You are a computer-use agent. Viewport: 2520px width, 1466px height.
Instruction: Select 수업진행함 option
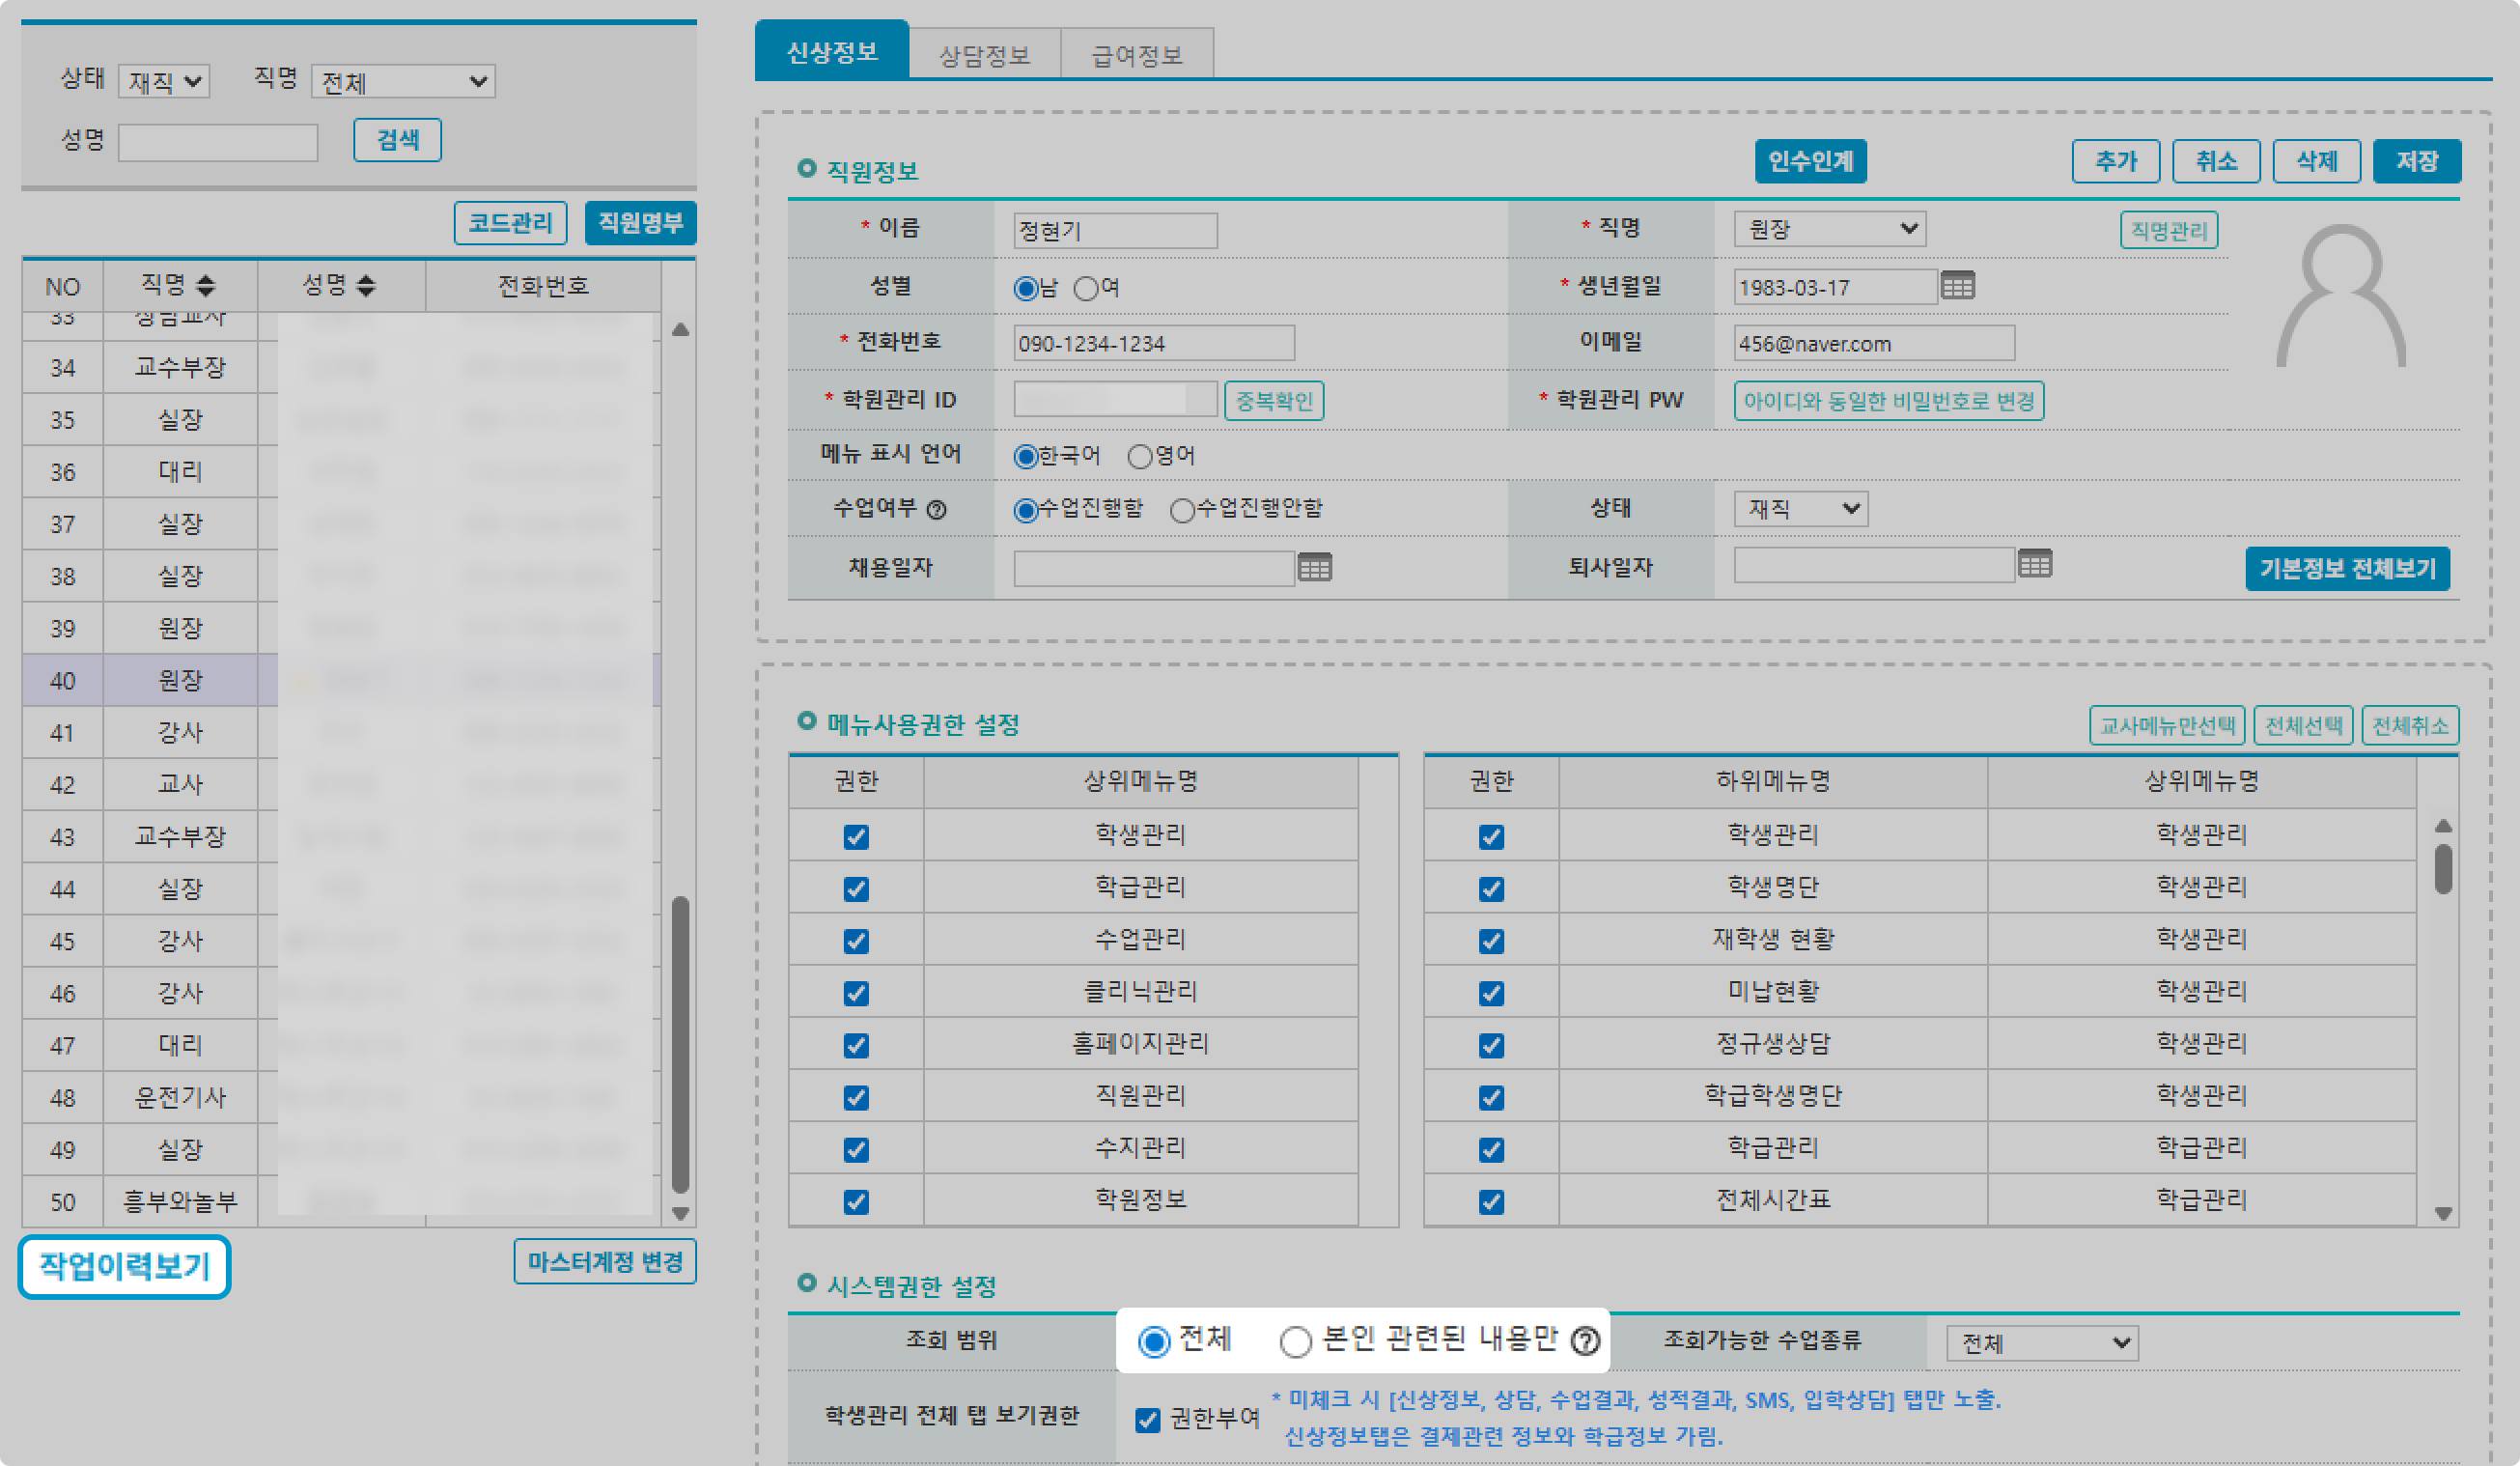point(1025,511)
